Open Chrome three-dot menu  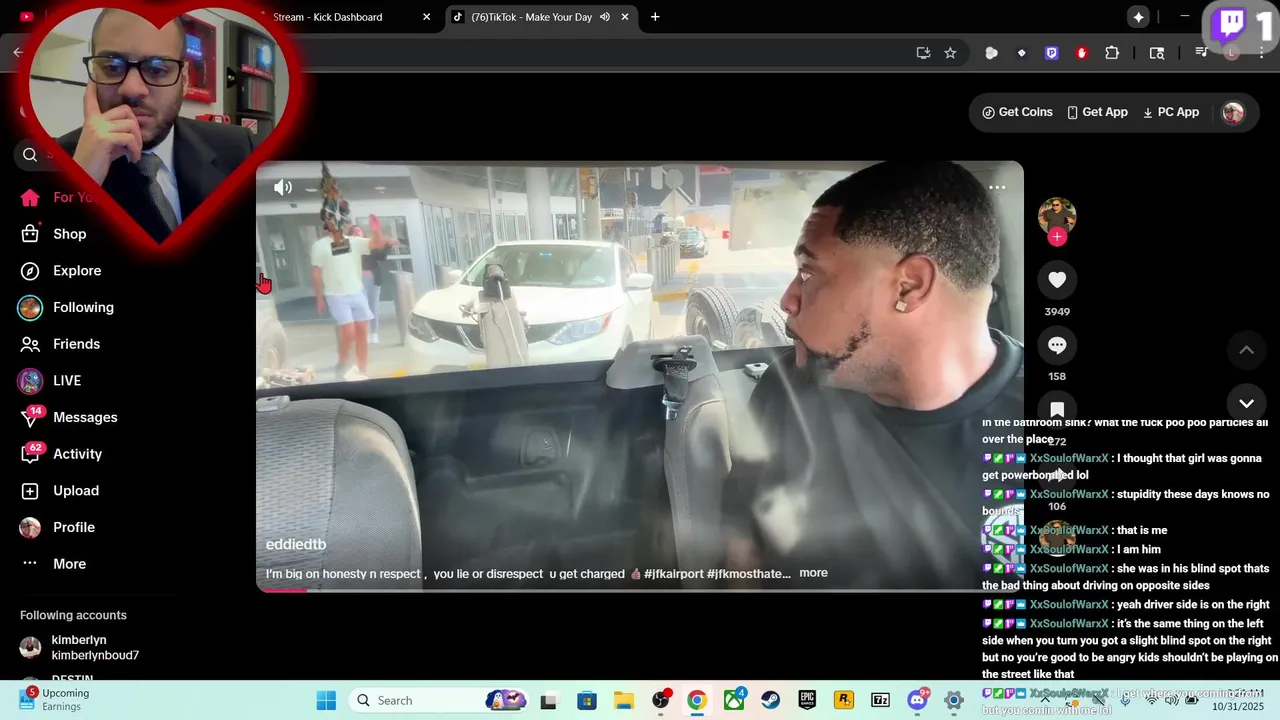(x=1261, y=53)
